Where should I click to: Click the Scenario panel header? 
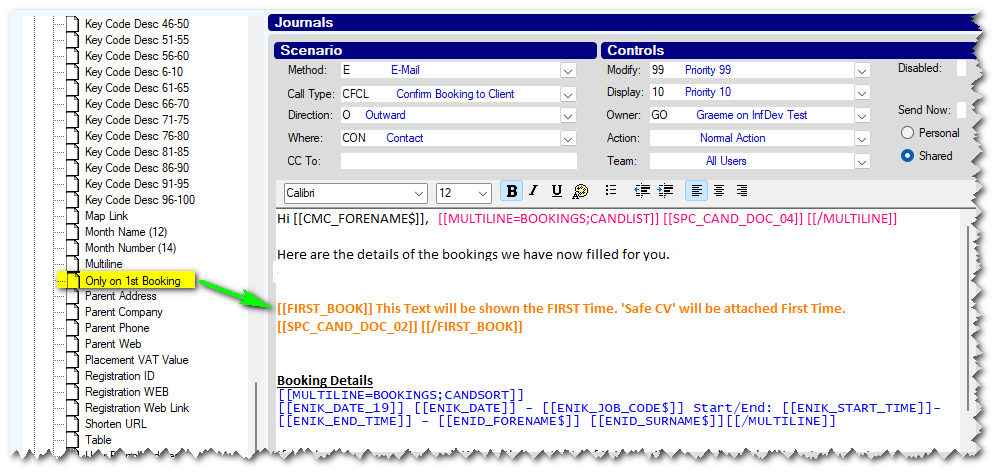coord(435,50)
